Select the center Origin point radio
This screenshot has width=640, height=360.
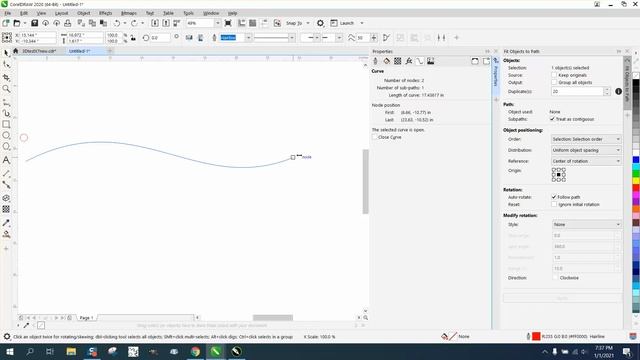559,175
